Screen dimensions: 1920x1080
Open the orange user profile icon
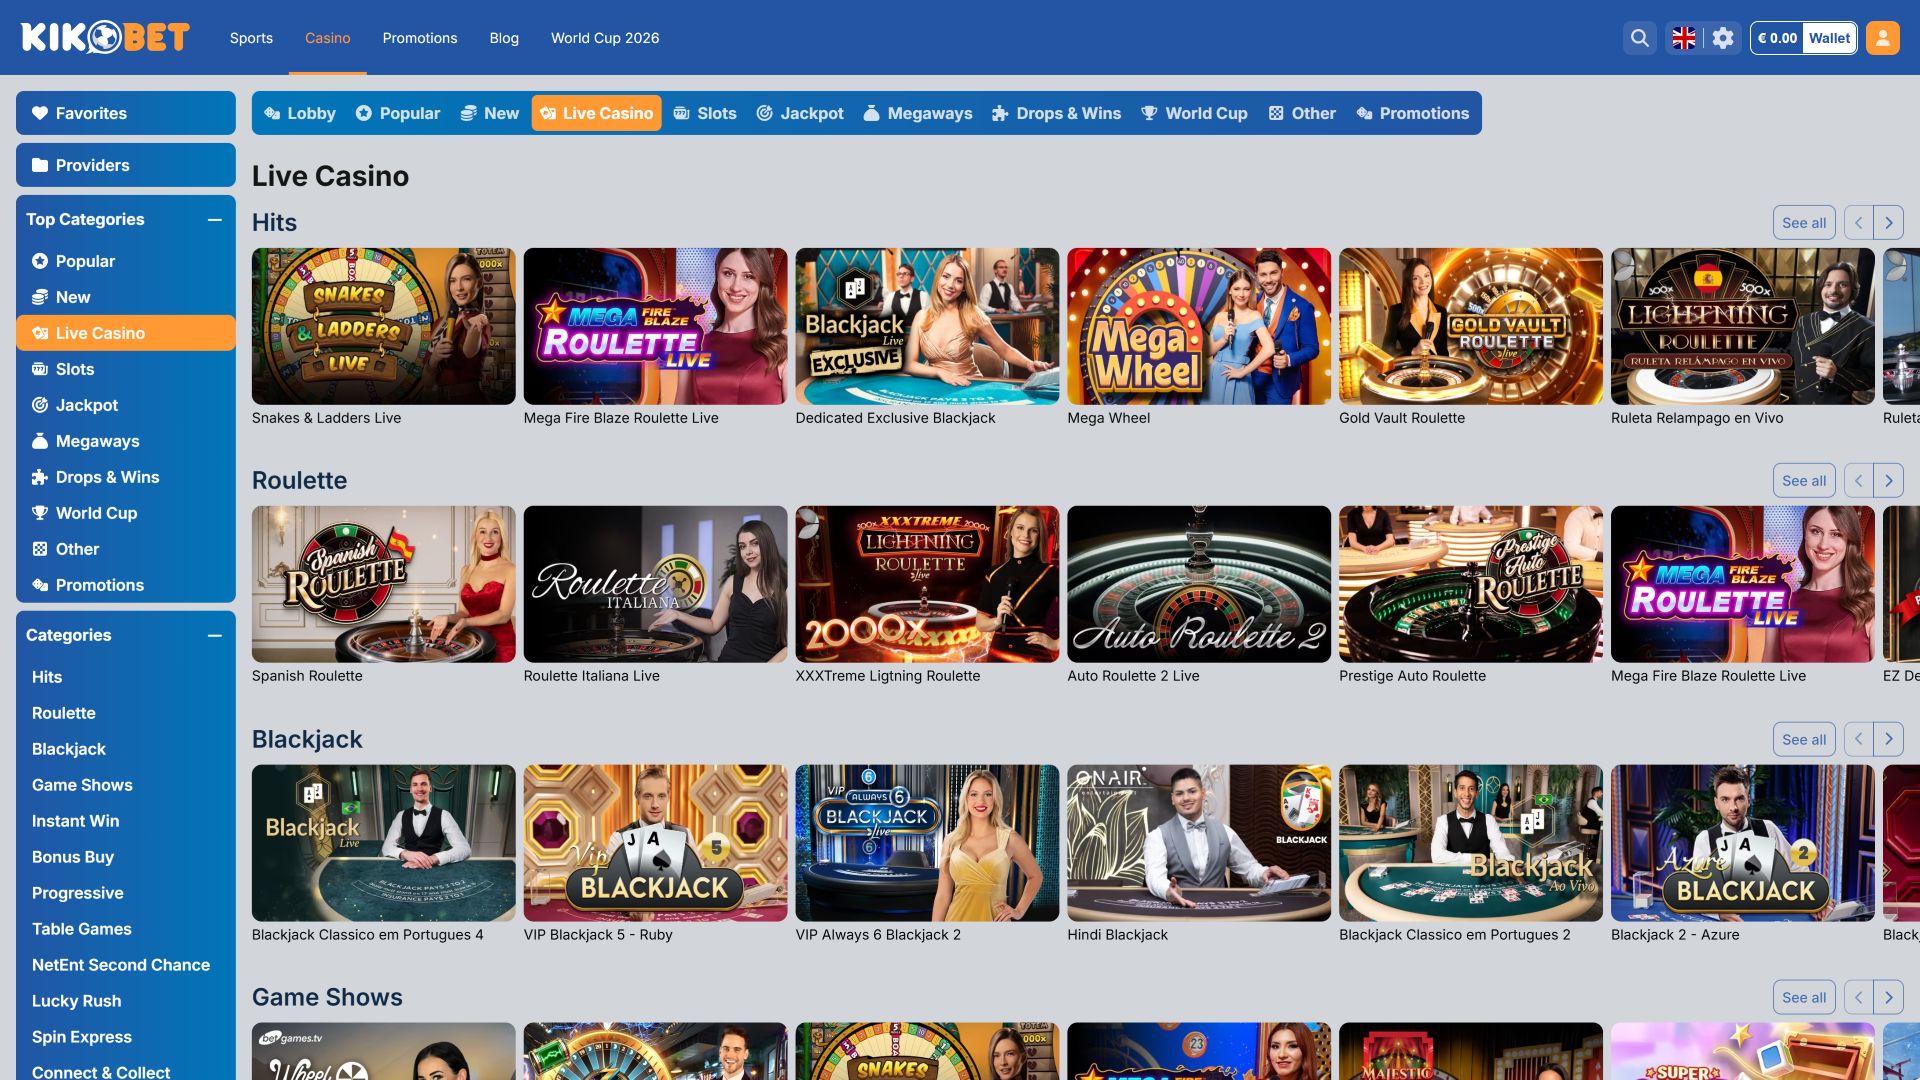pyautogui.click(x=1882, y=38)
